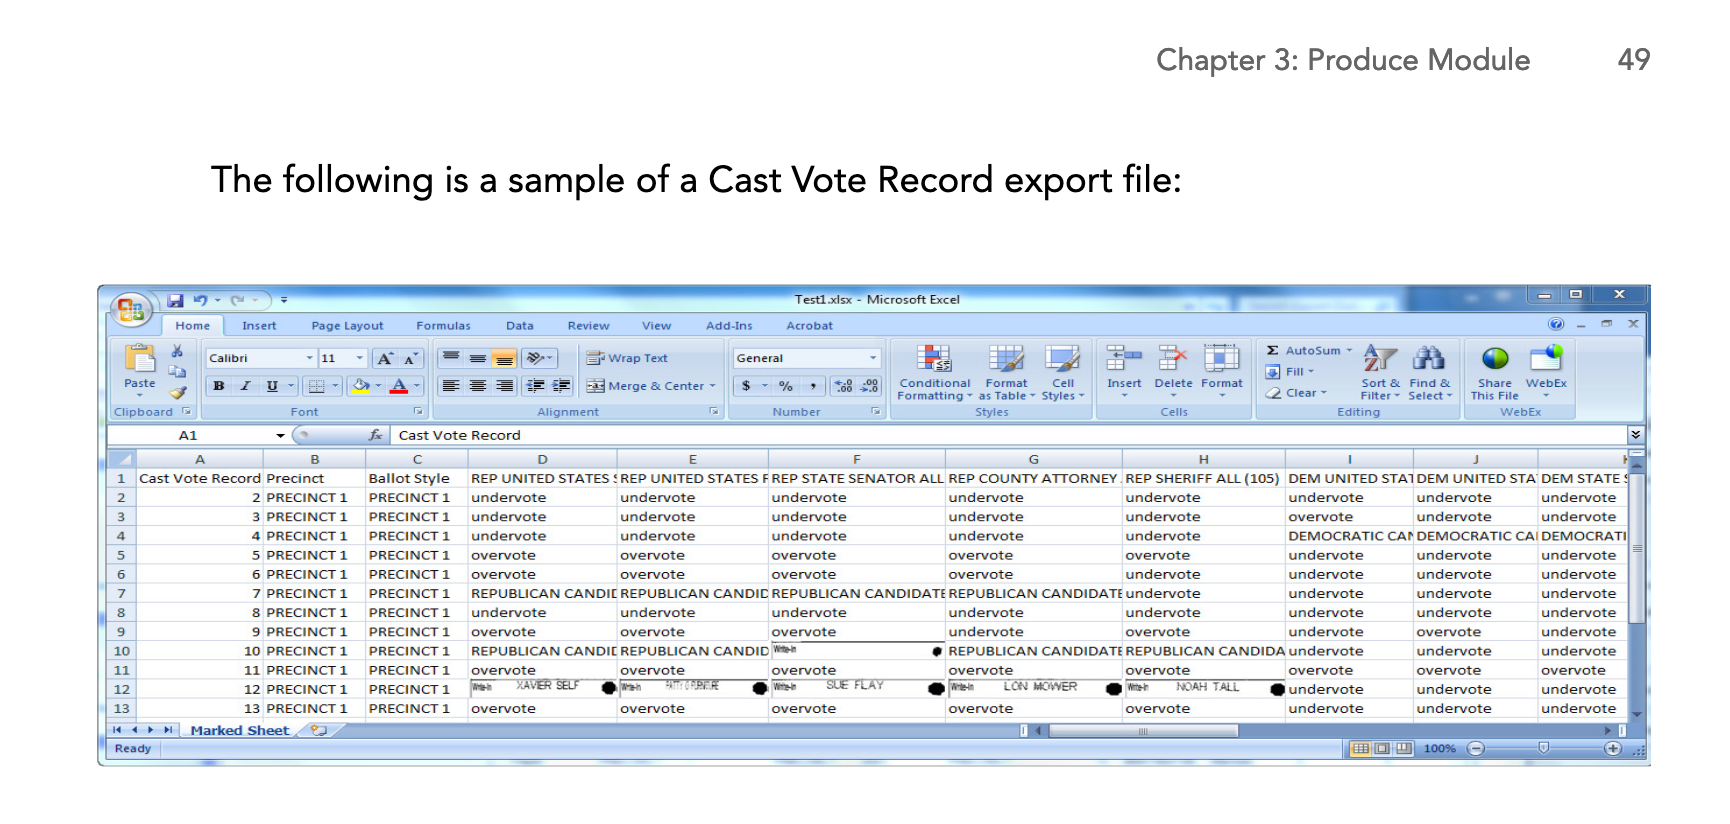Viewport: 1730px width, 824px height.
Task: Expand the Name Box dropdown arrow
Action: [281, 436]
